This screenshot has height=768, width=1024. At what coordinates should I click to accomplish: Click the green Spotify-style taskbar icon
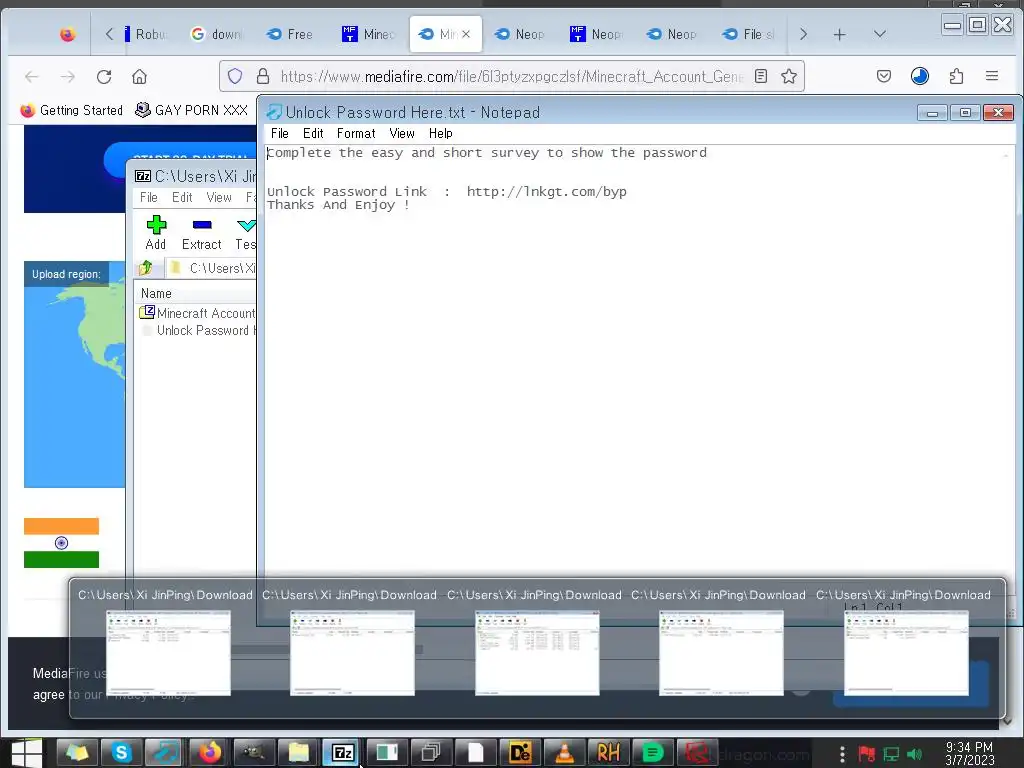click(652, 753)
